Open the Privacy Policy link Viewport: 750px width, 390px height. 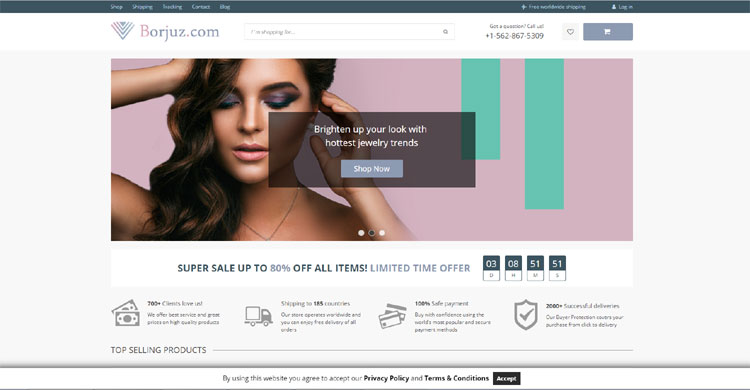pos(386,378)
